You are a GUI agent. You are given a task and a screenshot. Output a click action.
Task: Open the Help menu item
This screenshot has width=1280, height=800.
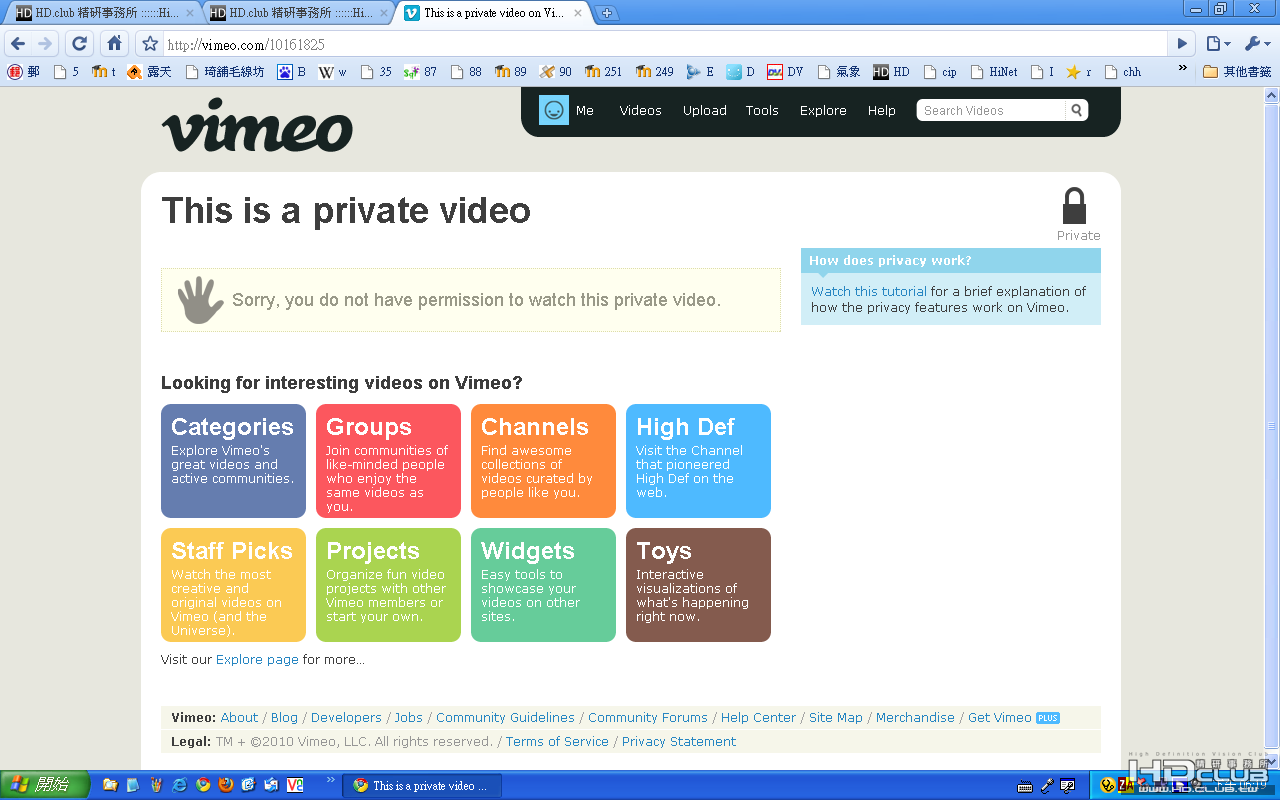(882, 111)
